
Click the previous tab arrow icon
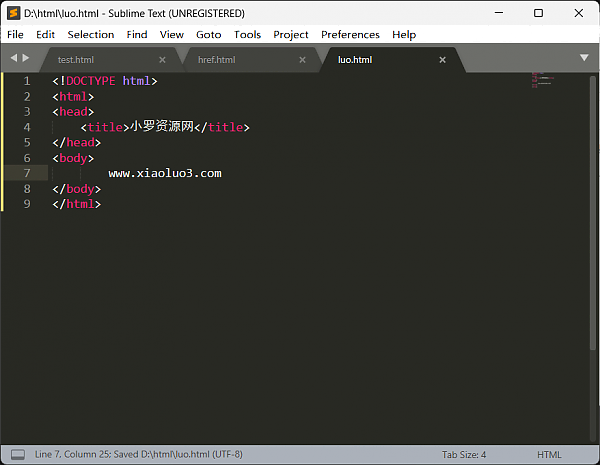point(13,59)
